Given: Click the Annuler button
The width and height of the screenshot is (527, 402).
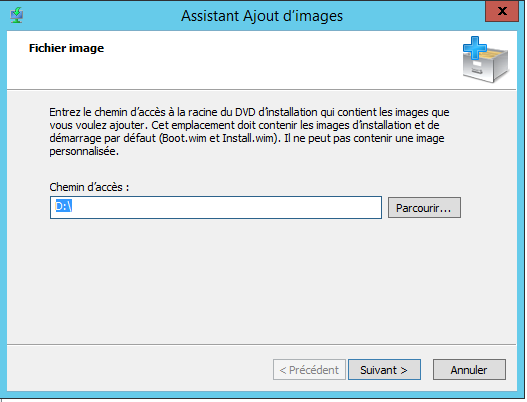Looking at the screenshot, I should coord(469,370).
